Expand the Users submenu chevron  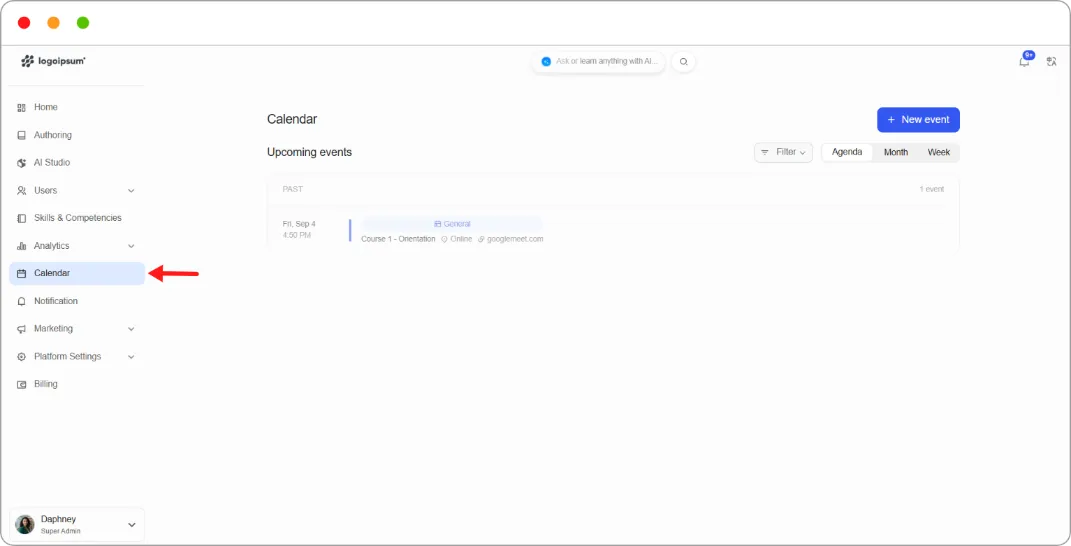coord(131,191)
